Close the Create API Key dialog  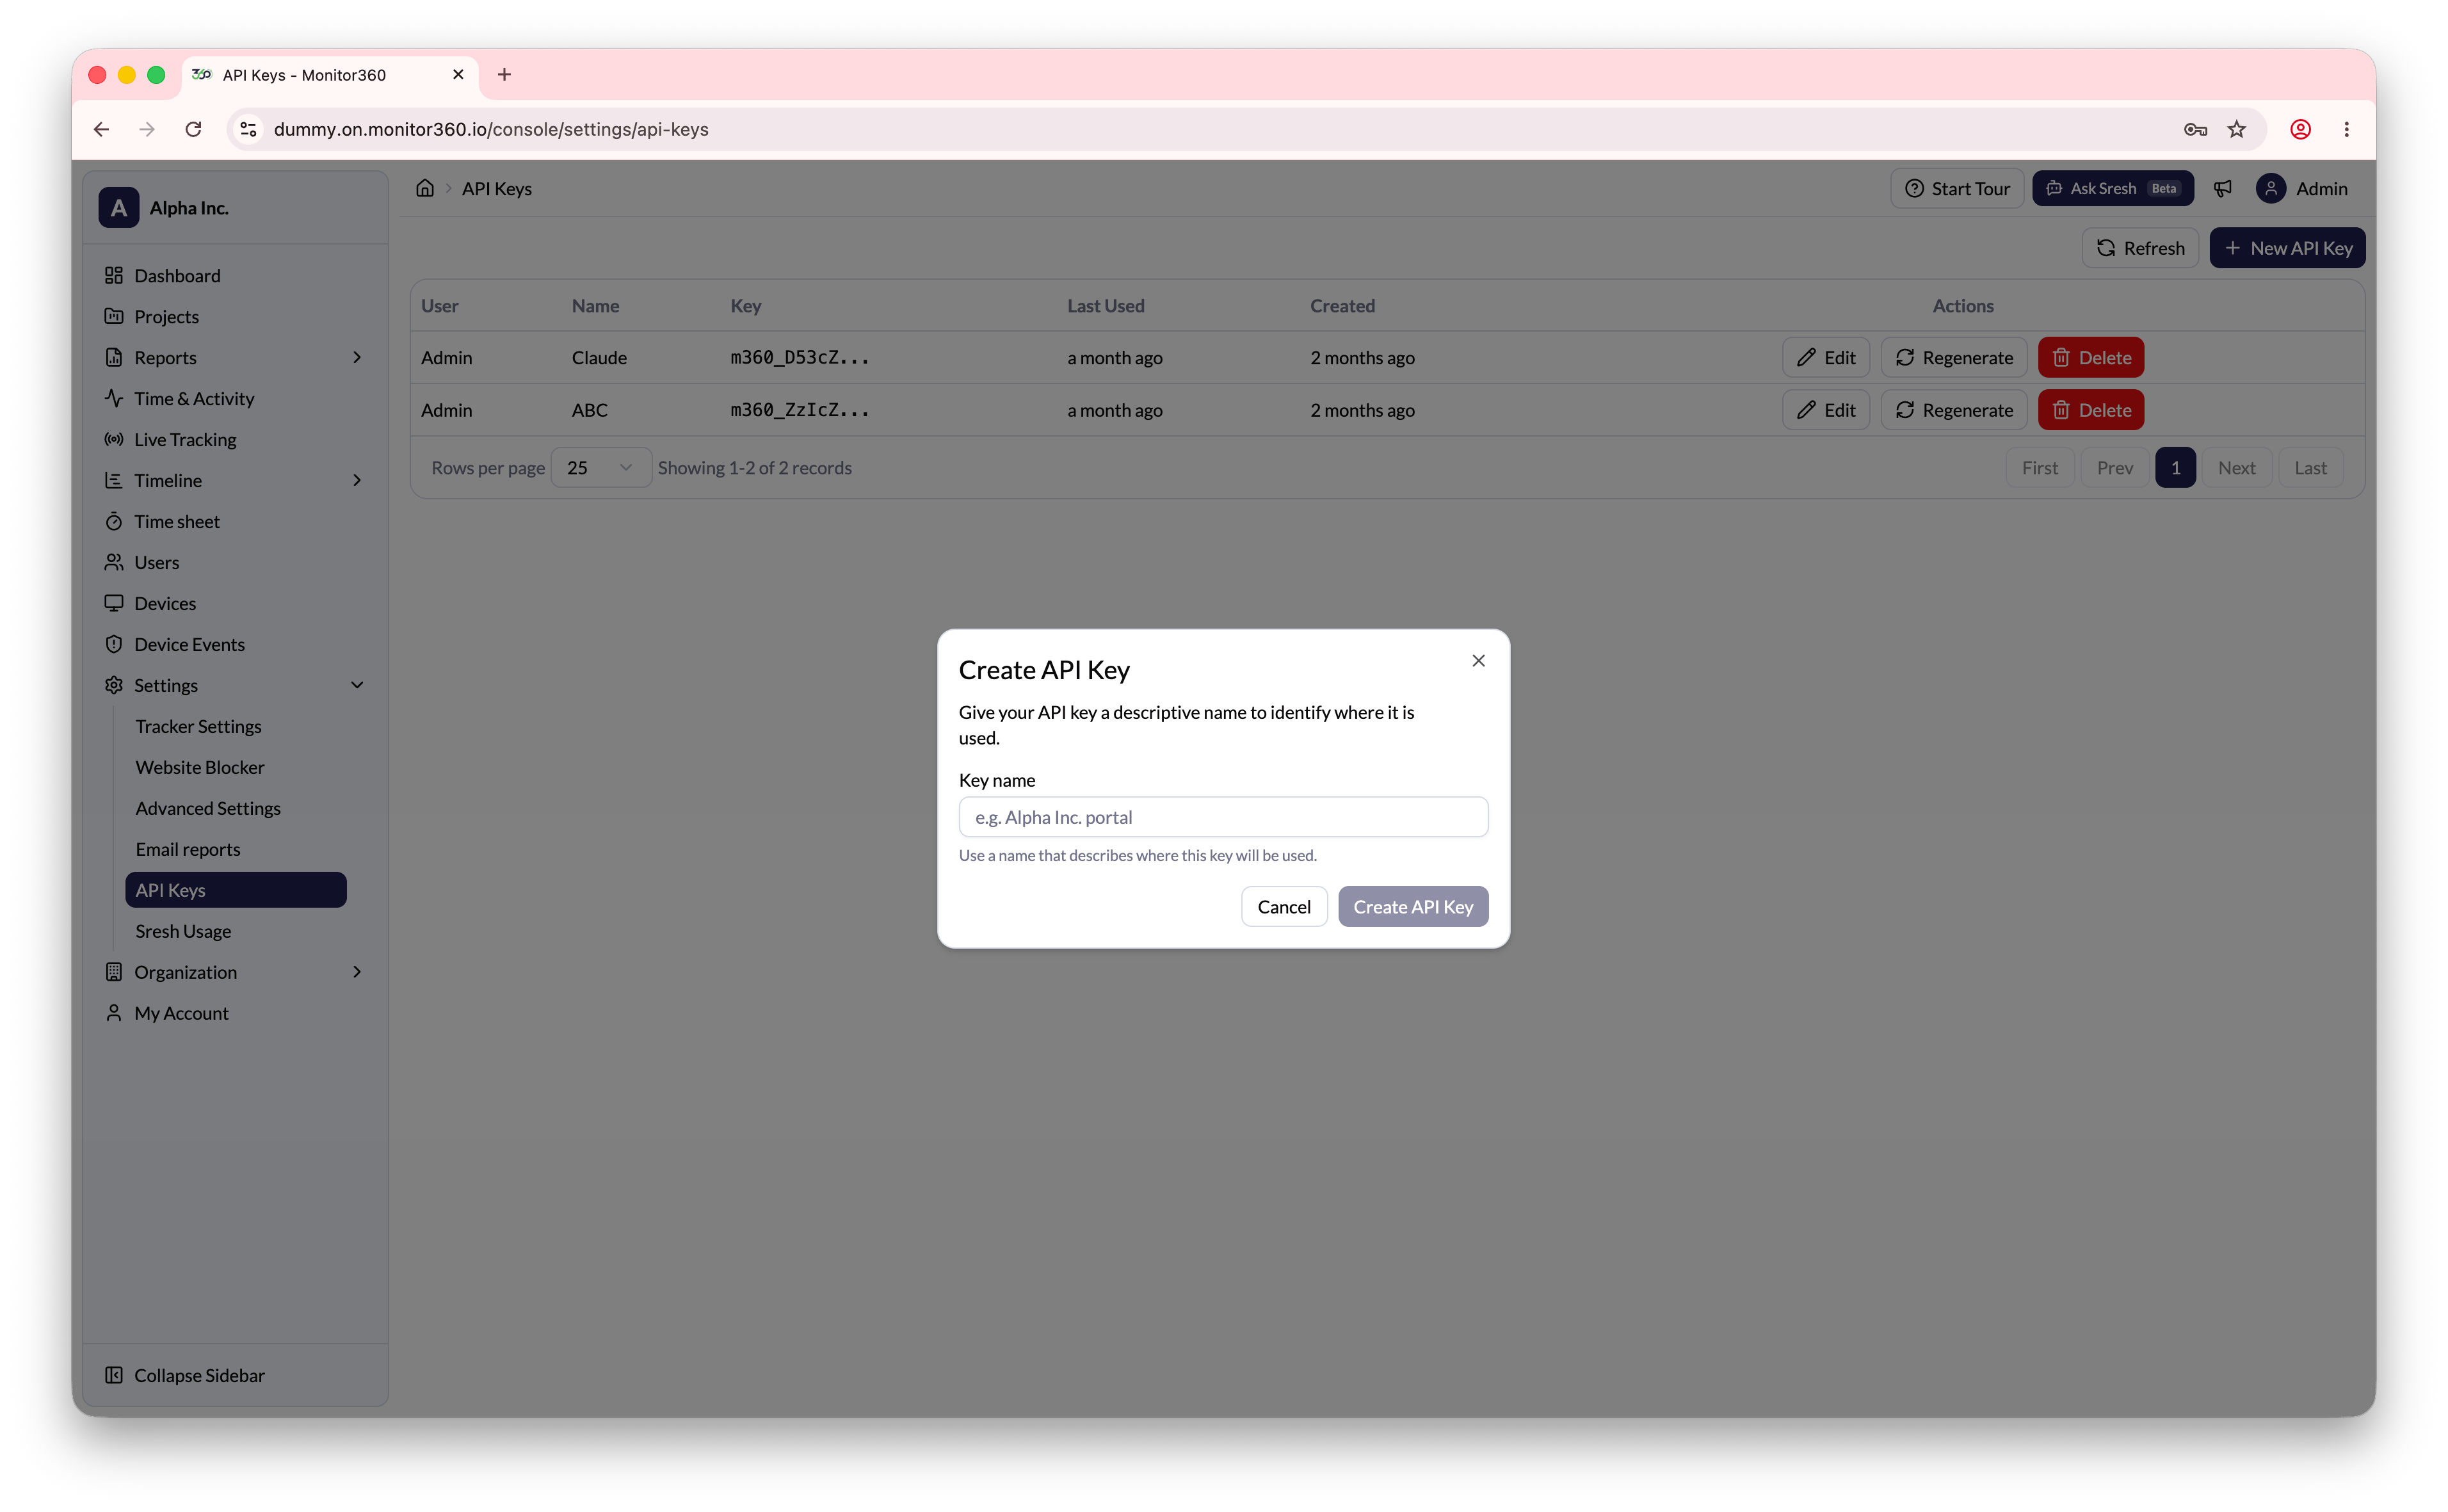(x=1478, y=660)
